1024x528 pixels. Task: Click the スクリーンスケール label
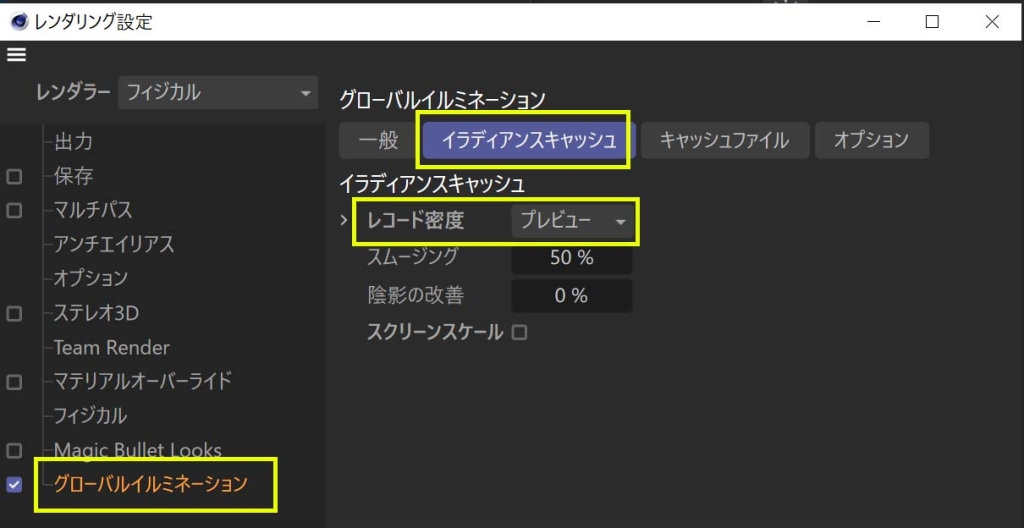[x=436, y=333]
